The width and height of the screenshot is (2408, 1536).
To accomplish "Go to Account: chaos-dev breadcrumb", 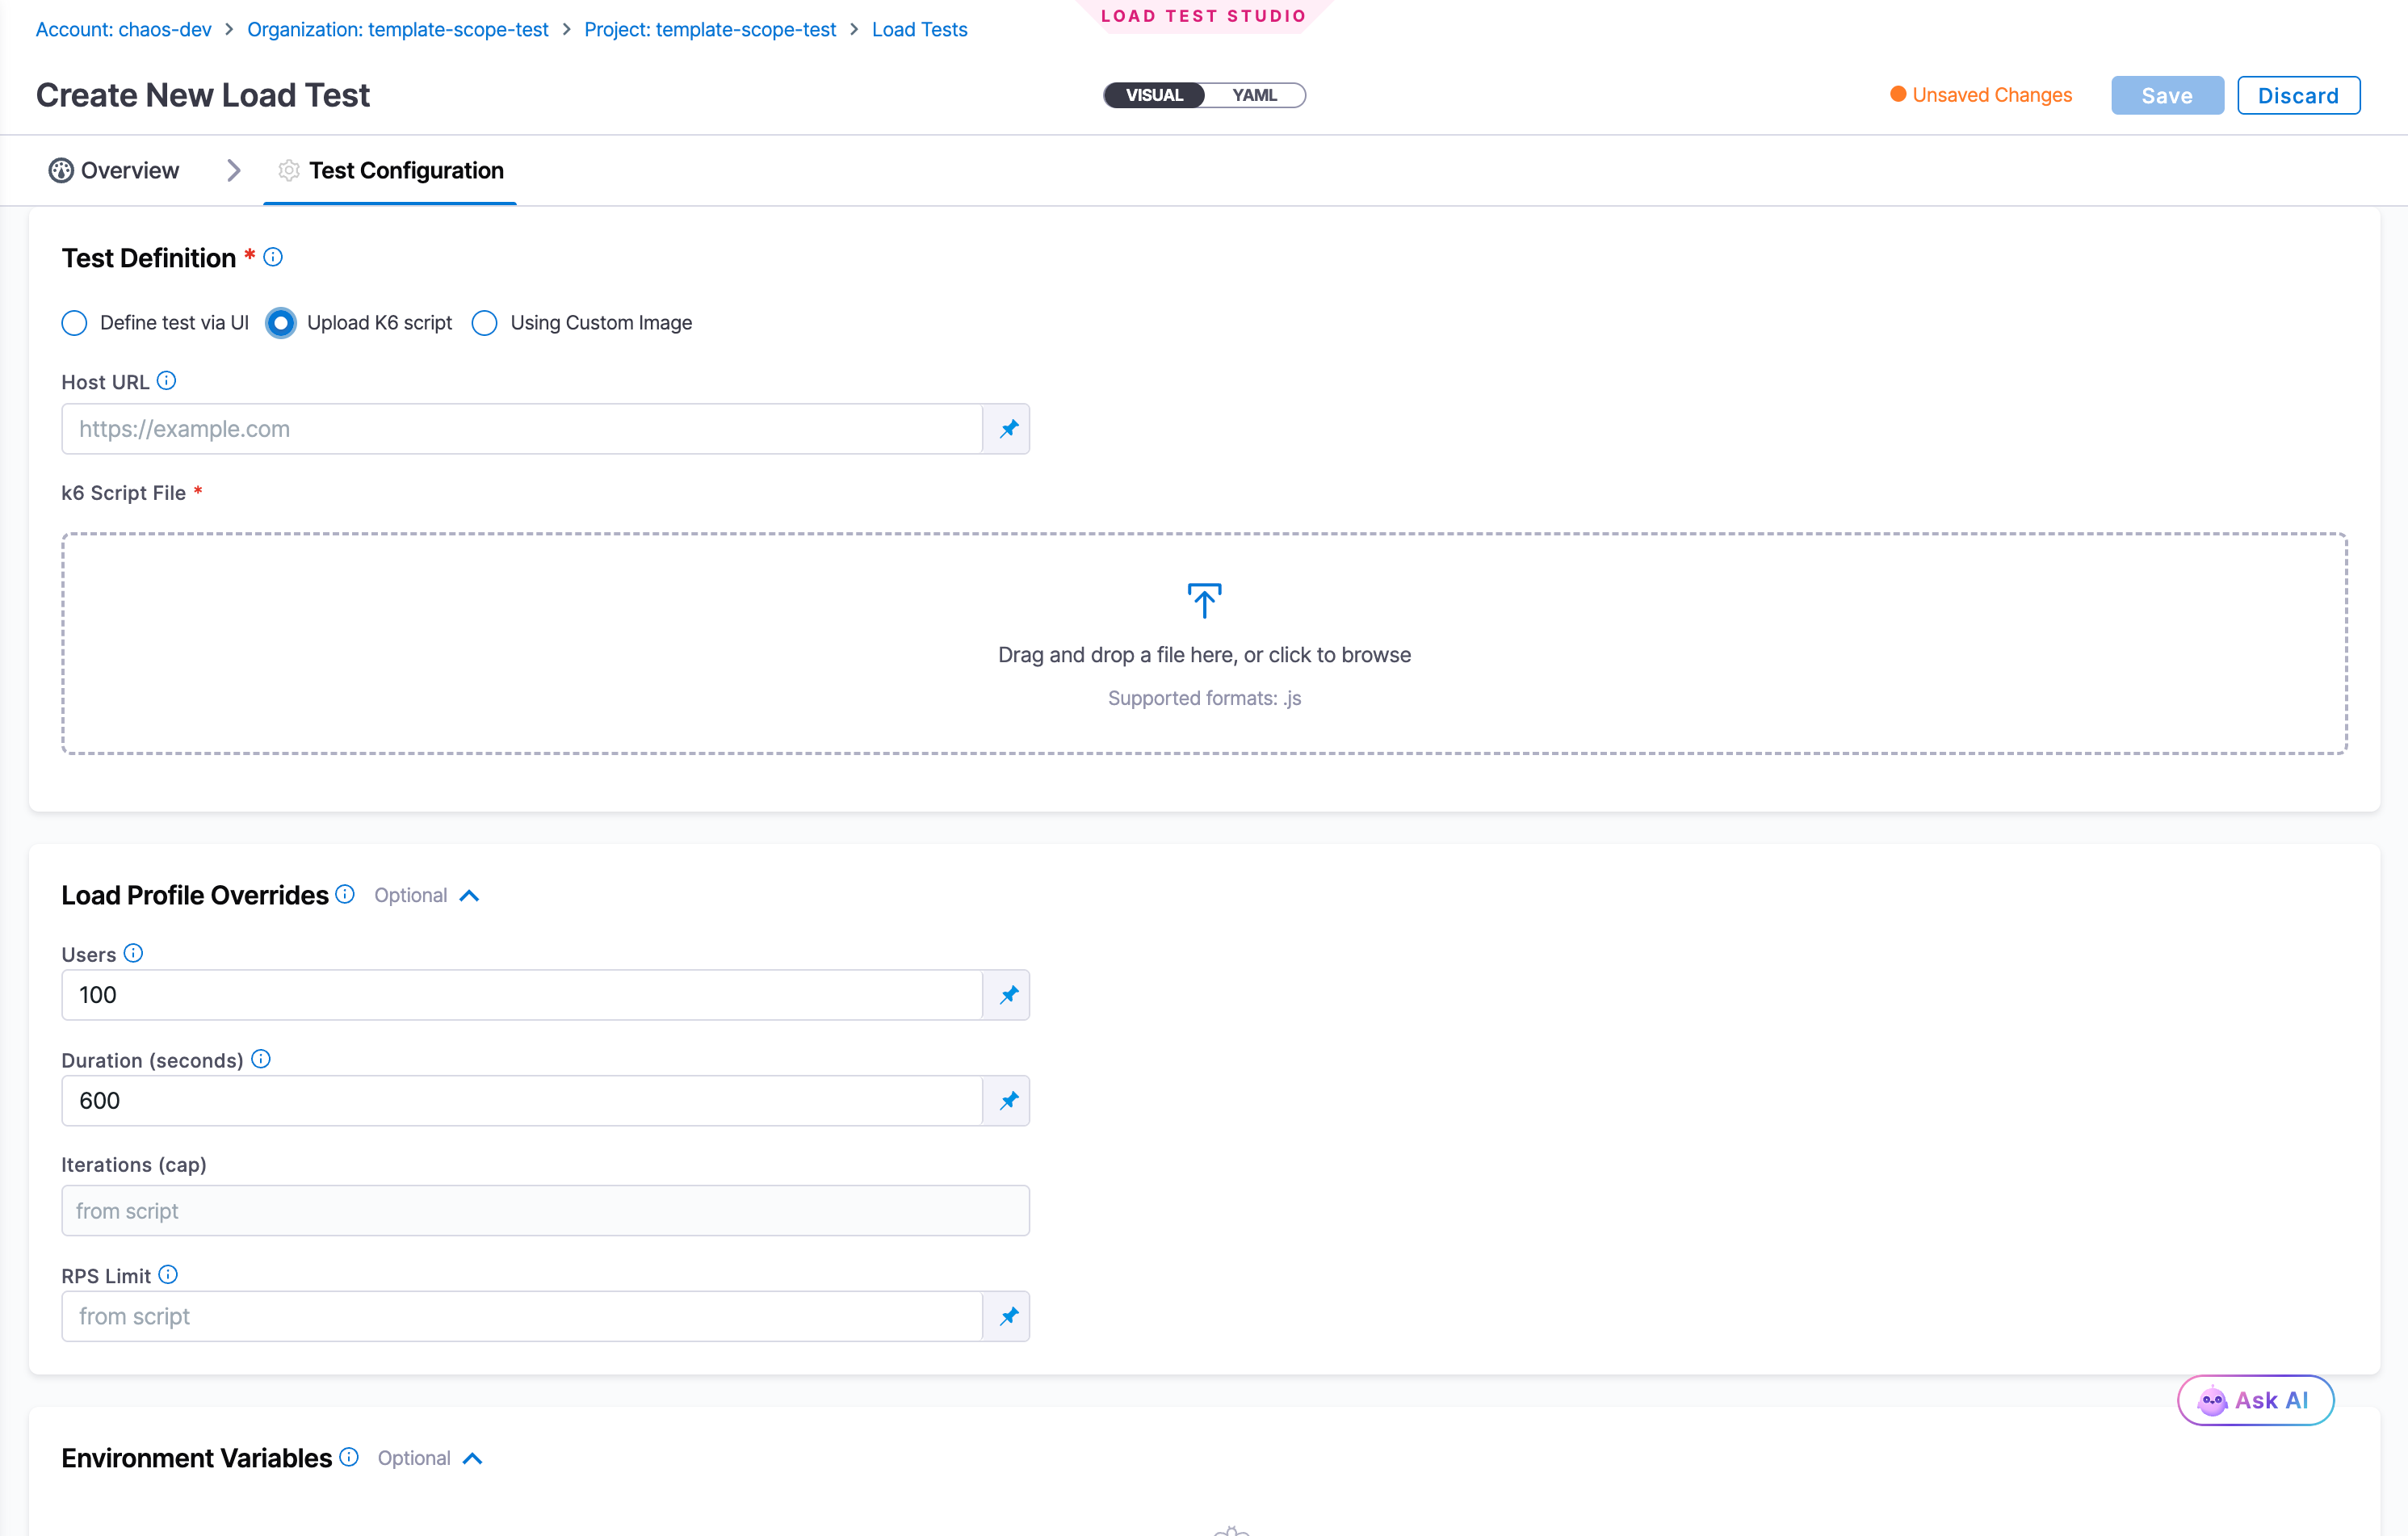I will [x=123, y=30].
